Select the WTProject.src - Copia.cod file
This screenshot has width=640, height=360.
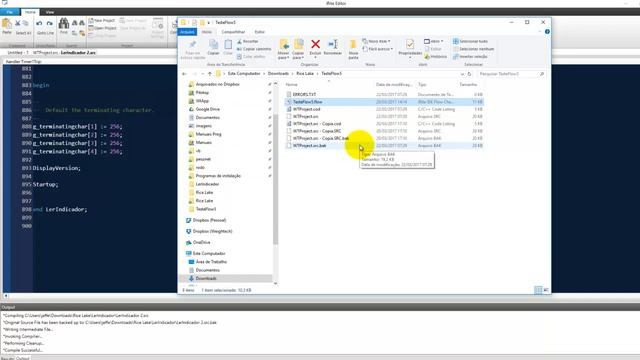[x=384, y=124]
